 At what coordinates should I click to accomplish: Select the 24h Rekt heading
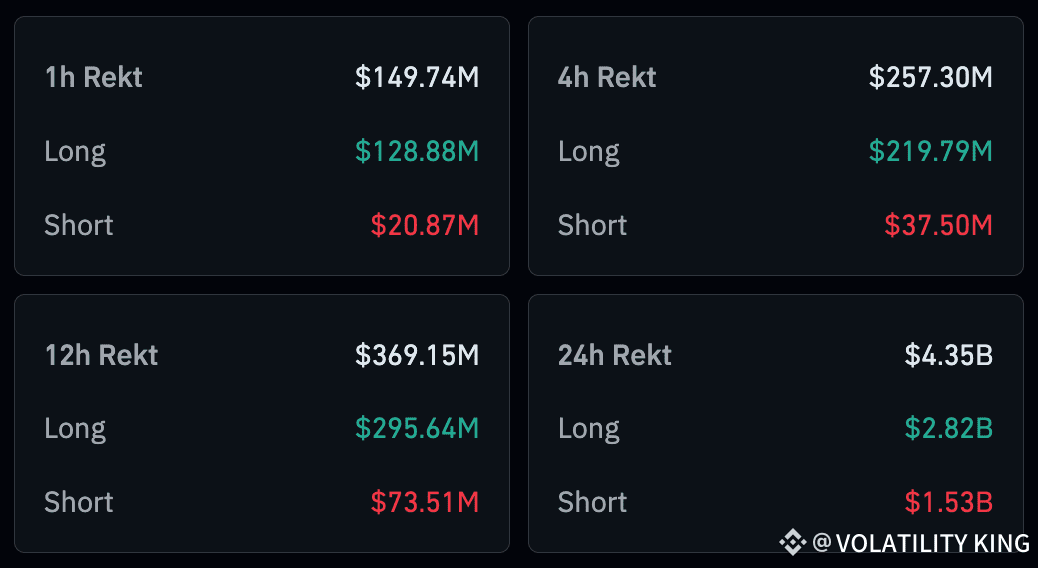pyautogui.click(x=615, y=355)
